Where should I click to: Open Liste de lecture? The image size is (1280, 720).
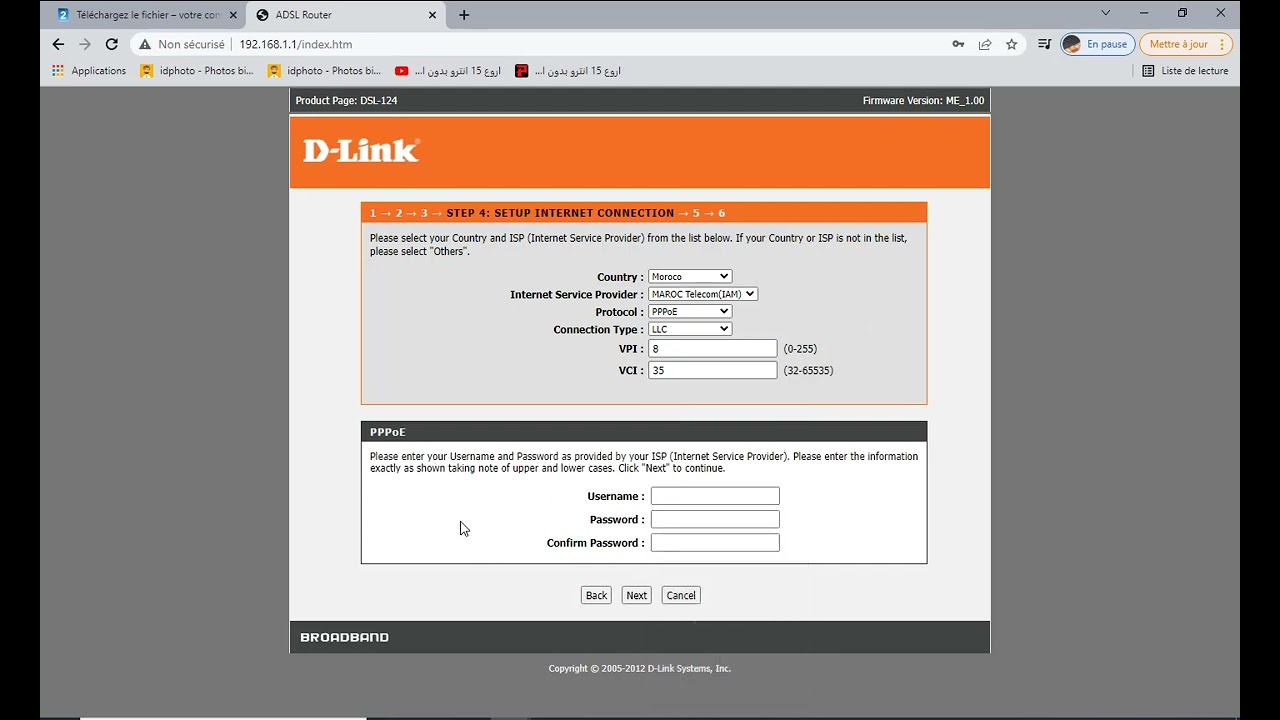1185,71
